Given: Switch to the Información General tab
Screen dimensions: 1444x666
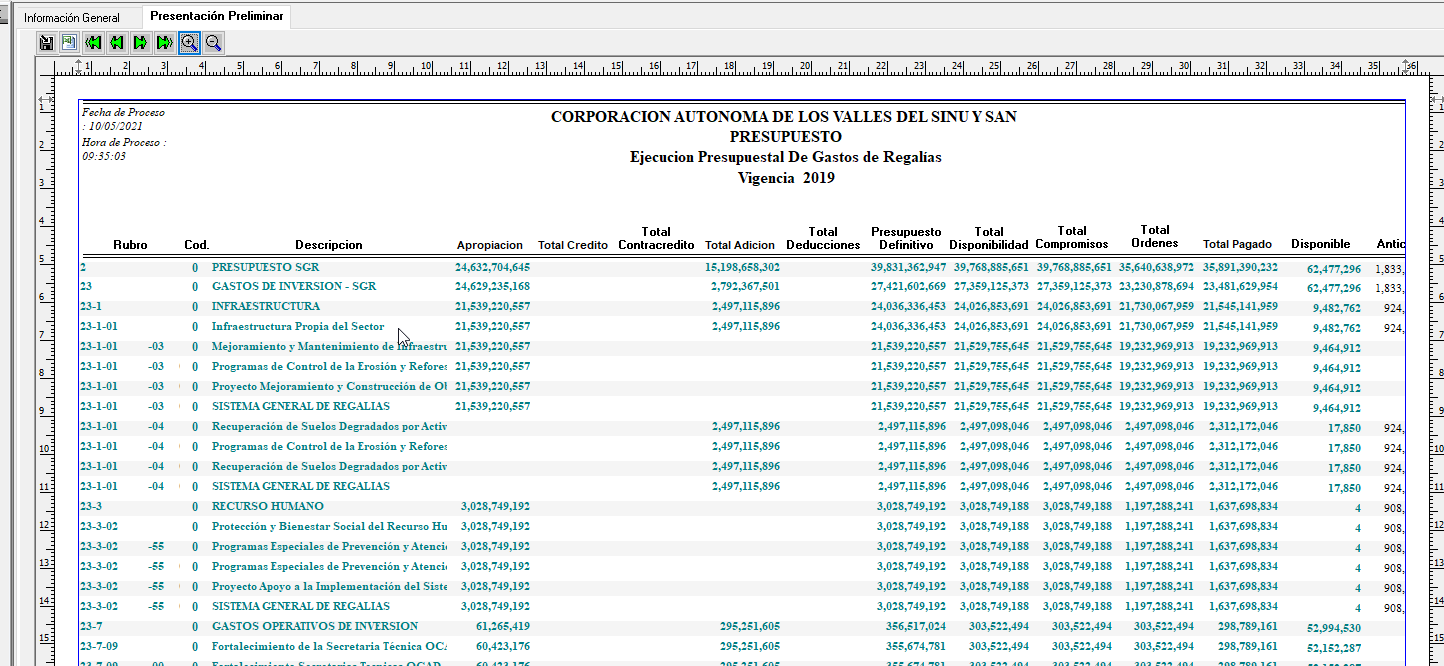Looking at the screenshot, I should (x=72, y=18).
